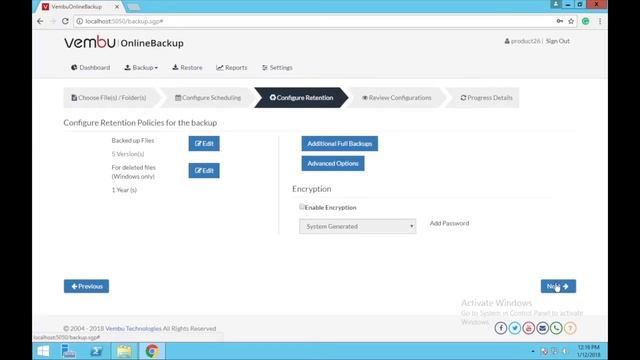
Task: Open Advanced Options
Action: [333, 163]
